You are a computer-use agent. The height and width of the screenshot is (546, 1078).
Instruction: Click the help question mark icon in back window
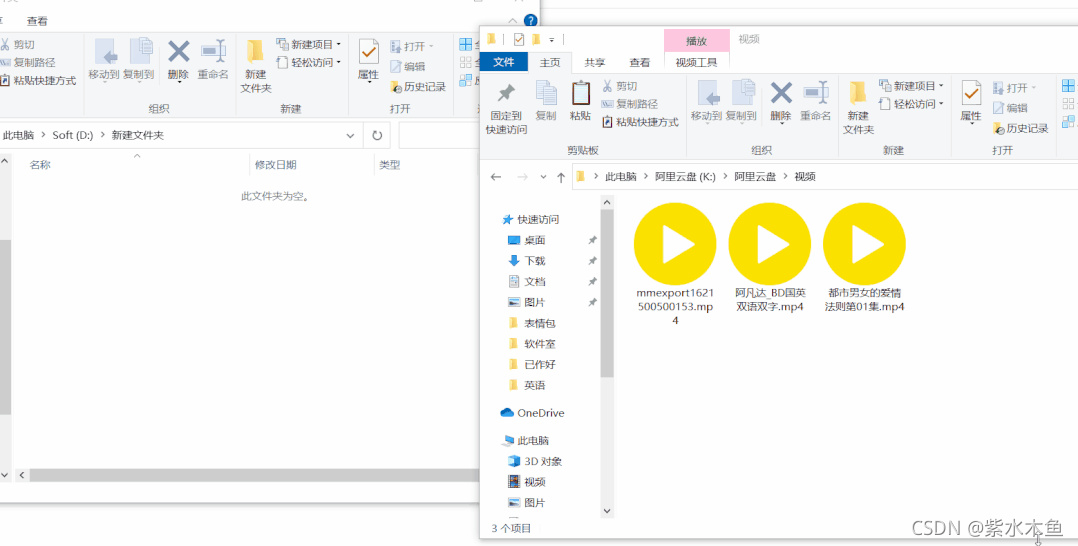pyautogui.click(x=530, y=21)
